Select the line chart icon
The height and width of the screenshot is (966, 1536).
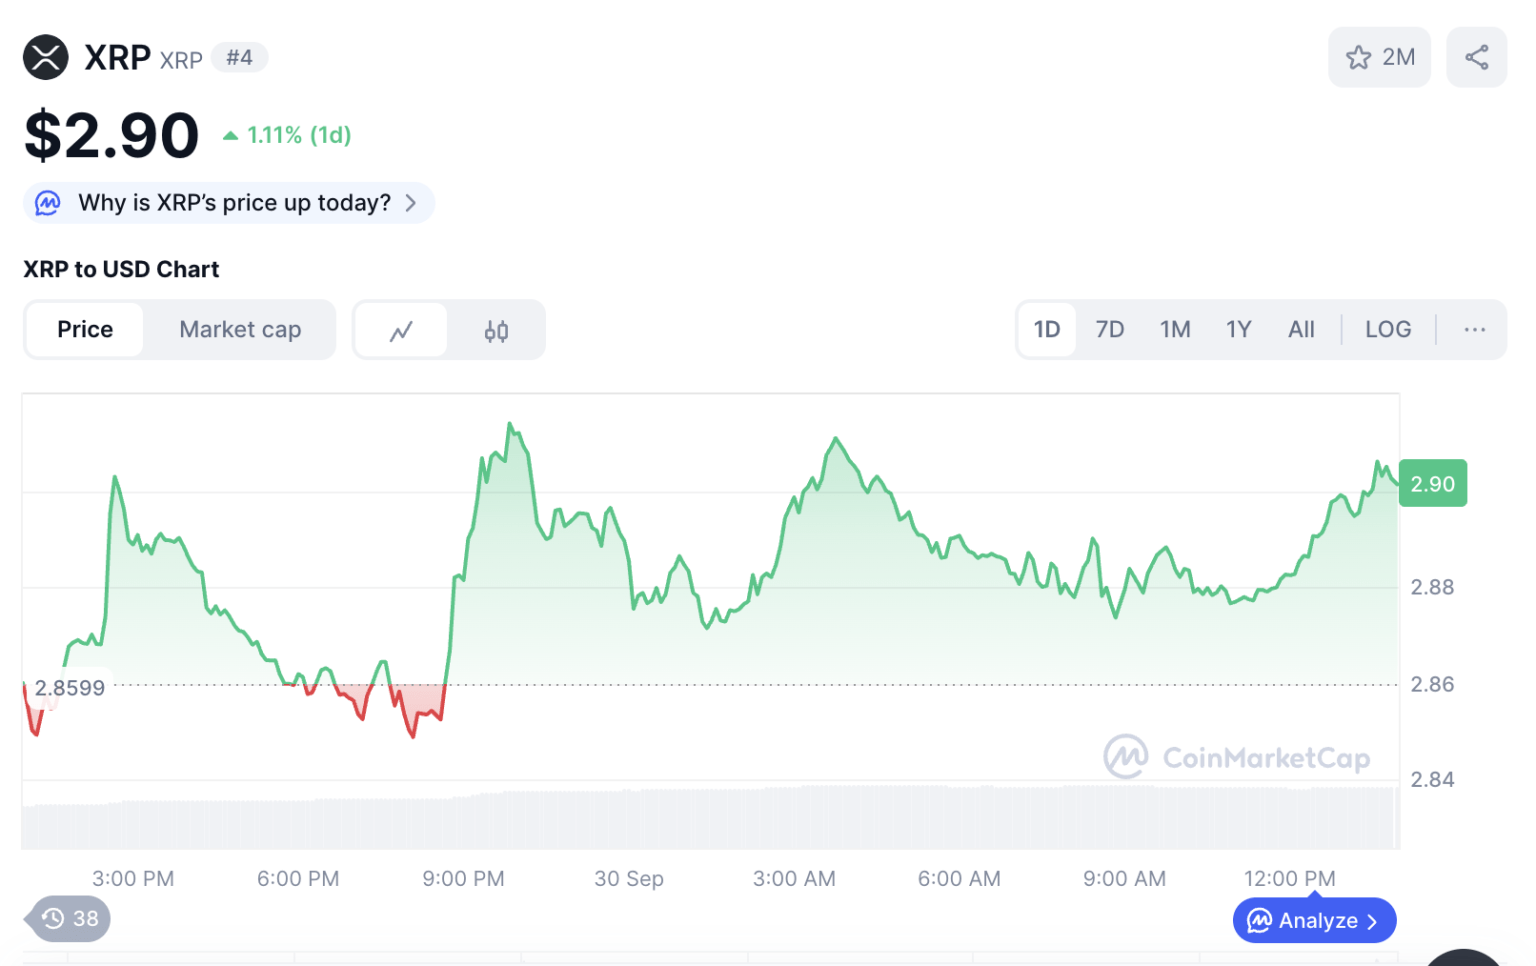pos(400,329)
